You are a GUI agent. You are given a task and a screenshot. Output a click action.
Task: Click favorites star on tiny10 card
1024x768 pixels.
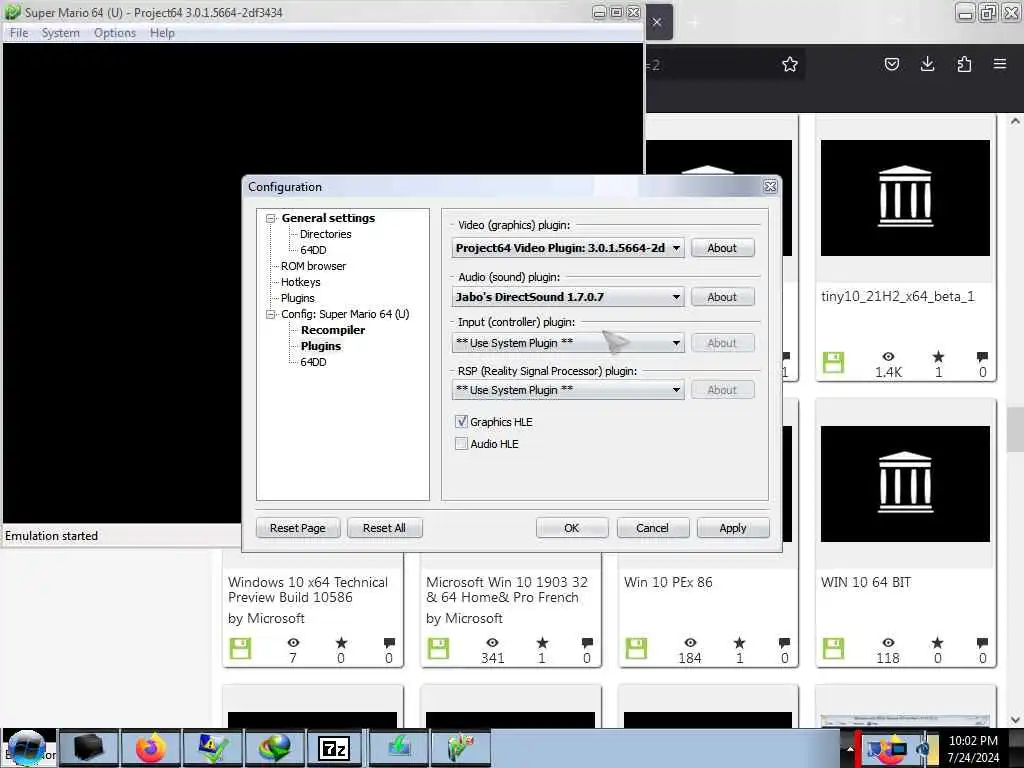pos(938,357)
